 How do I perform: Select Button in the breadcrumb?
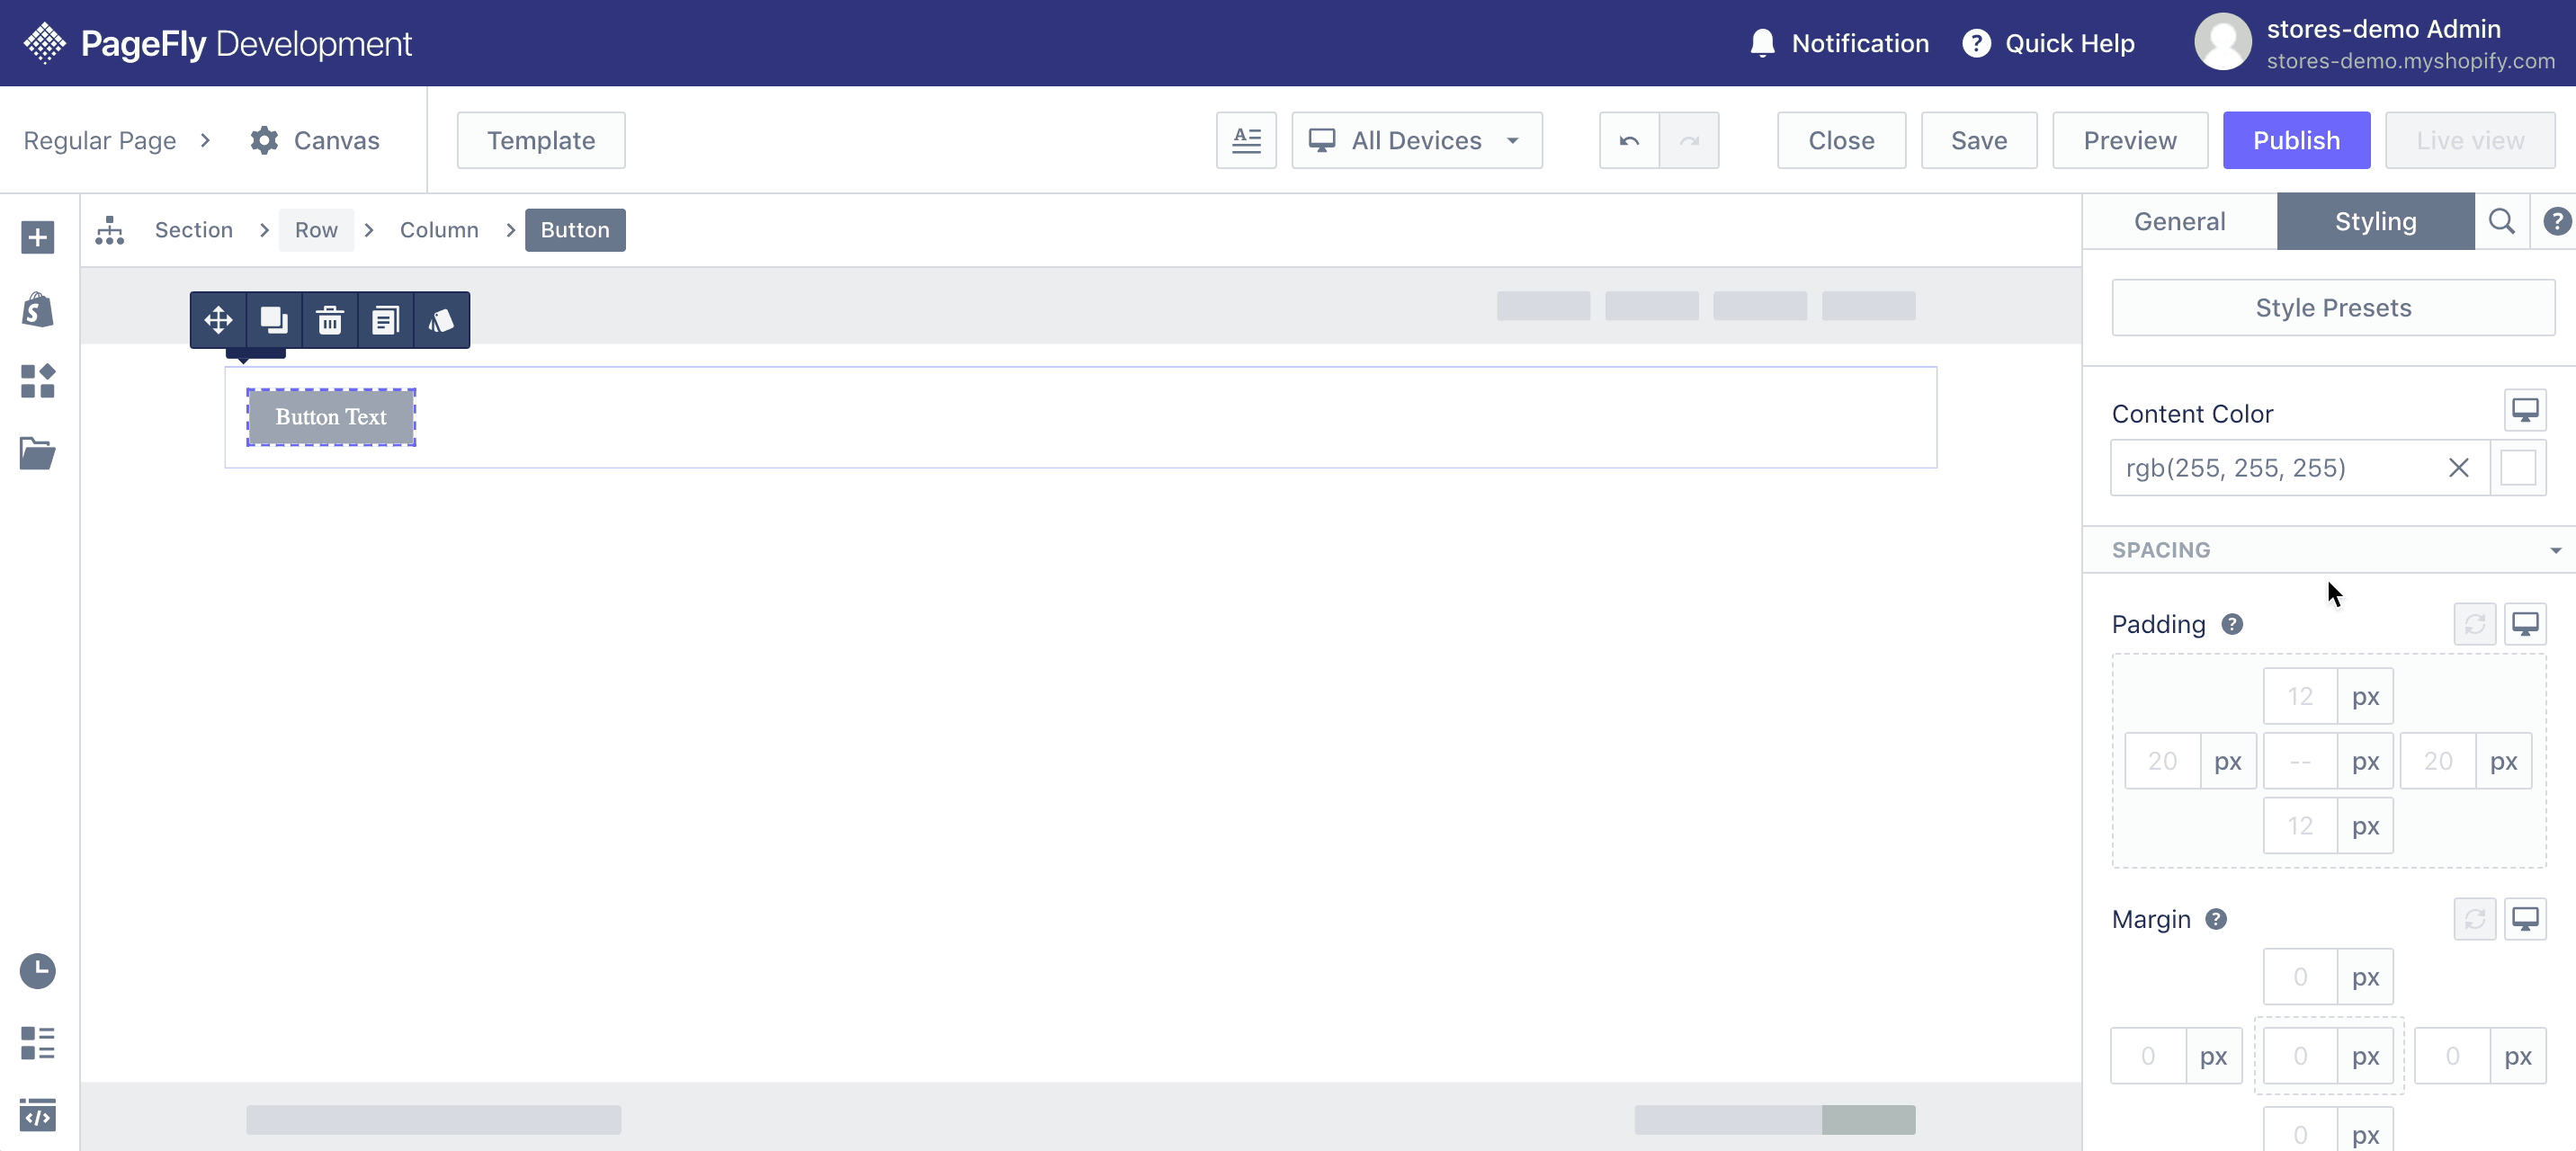click(x=575, y=230)
